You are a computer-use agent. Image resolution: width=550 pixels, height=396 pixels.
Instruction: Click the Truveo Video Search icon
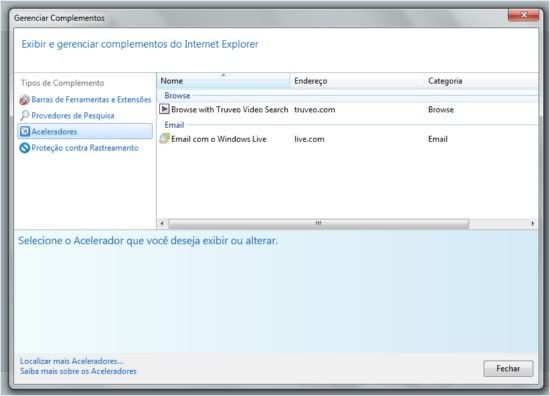click(164, 109)
